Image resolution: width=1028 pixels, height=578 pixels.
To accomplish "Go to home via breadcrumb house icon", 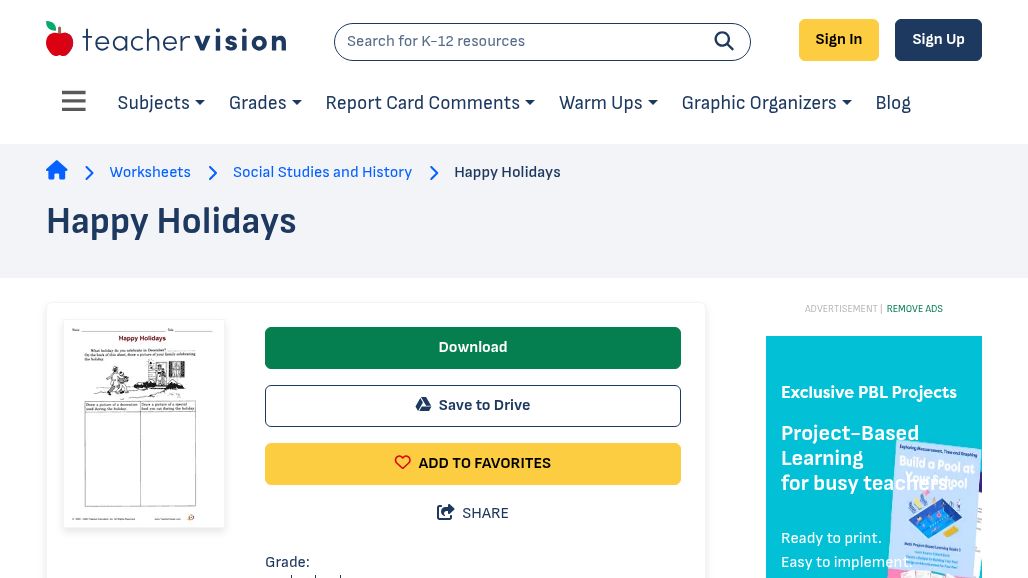I will tap(57, 171).
